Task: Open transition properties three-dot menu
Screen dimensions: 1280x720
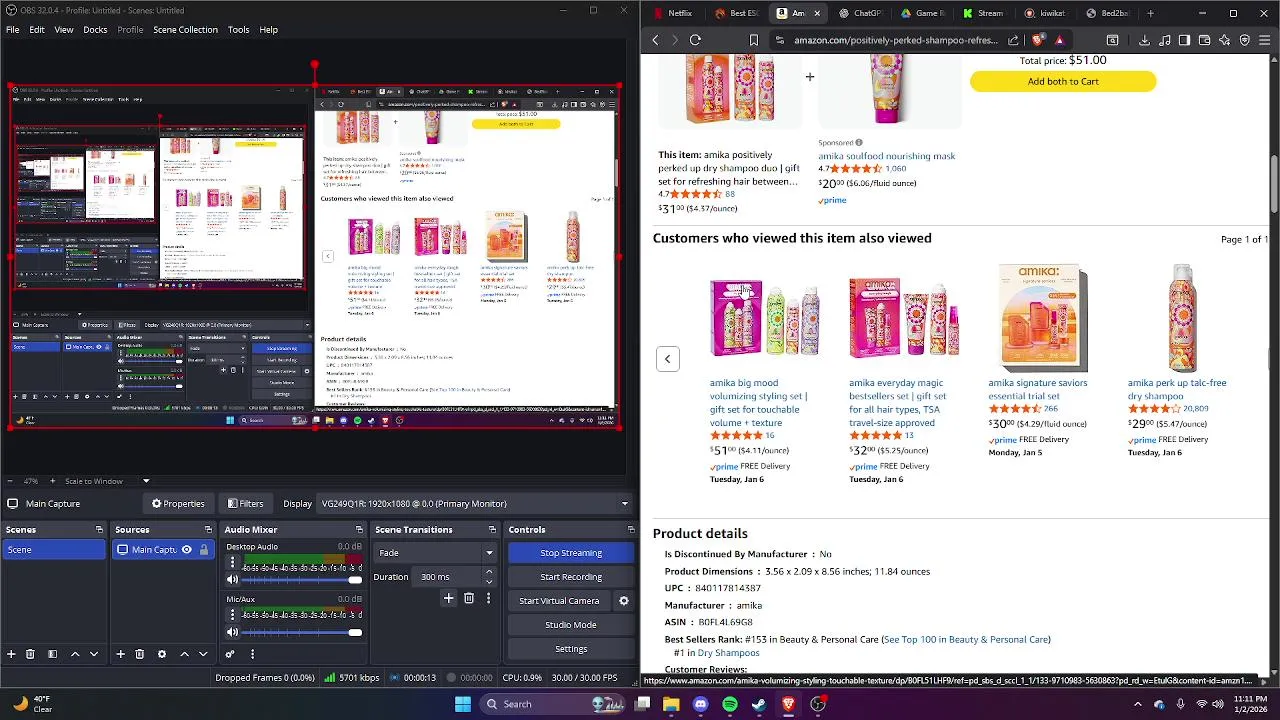Action: coord(488,598)
